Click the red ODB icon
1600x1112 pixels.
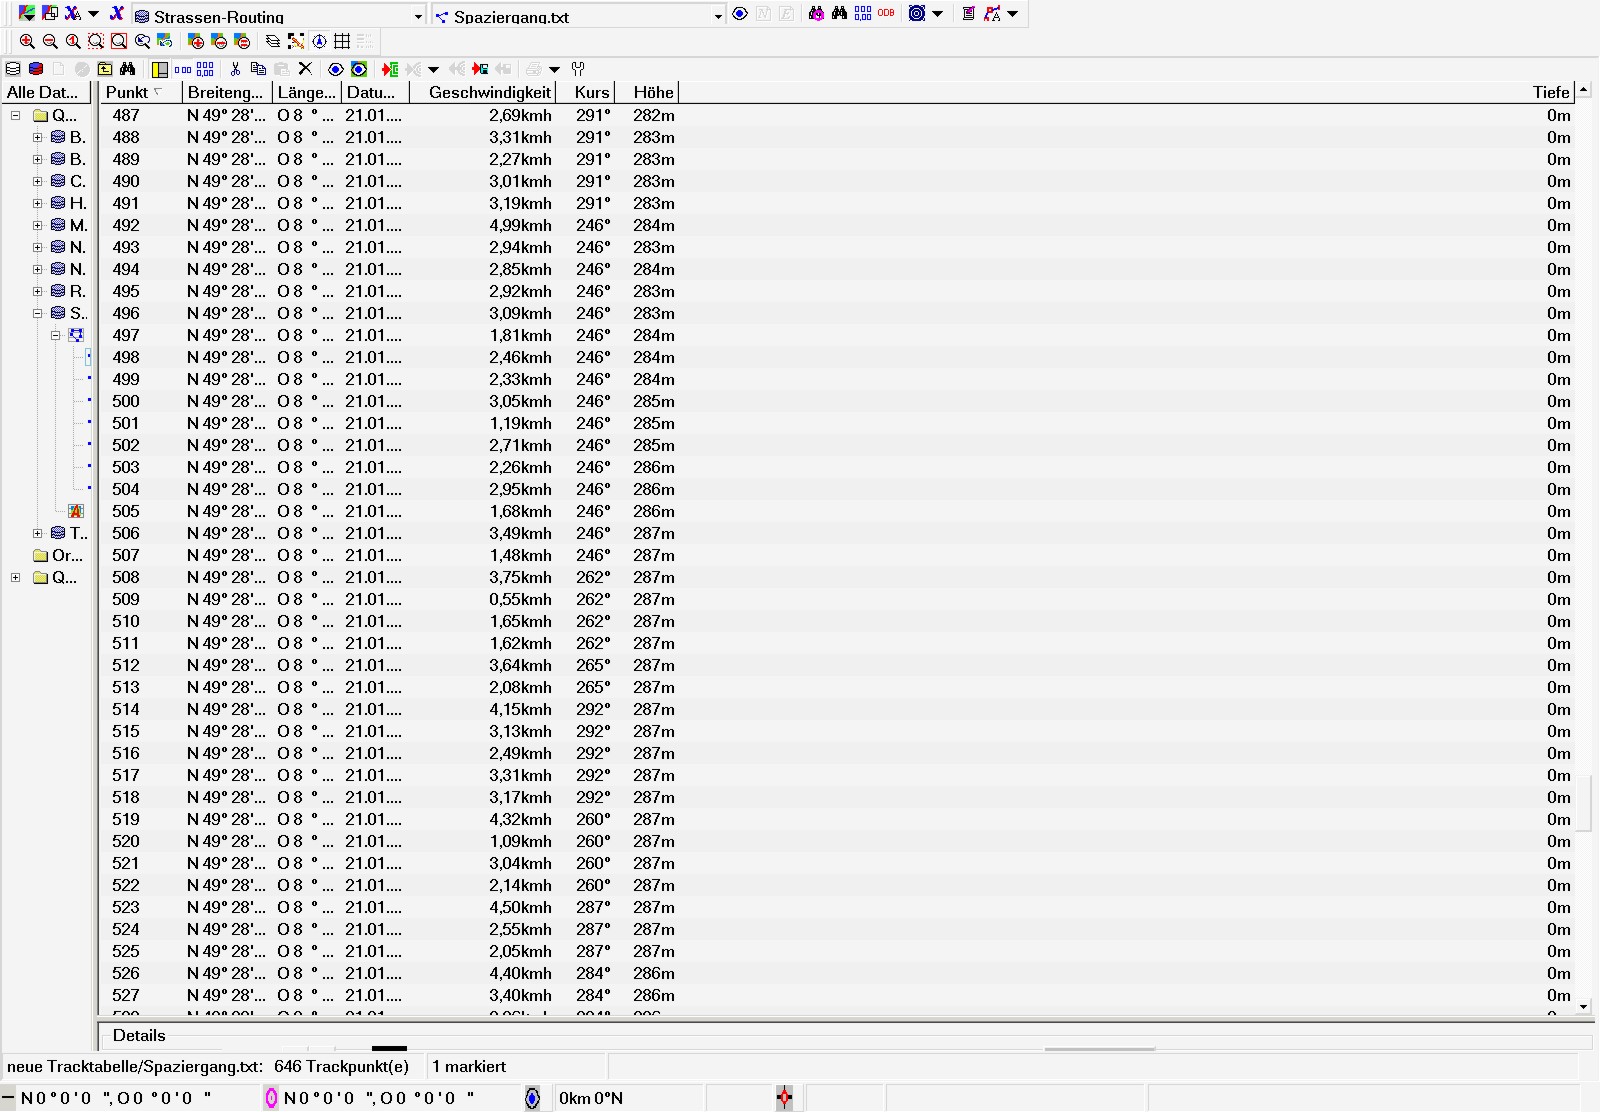point(886,14)
